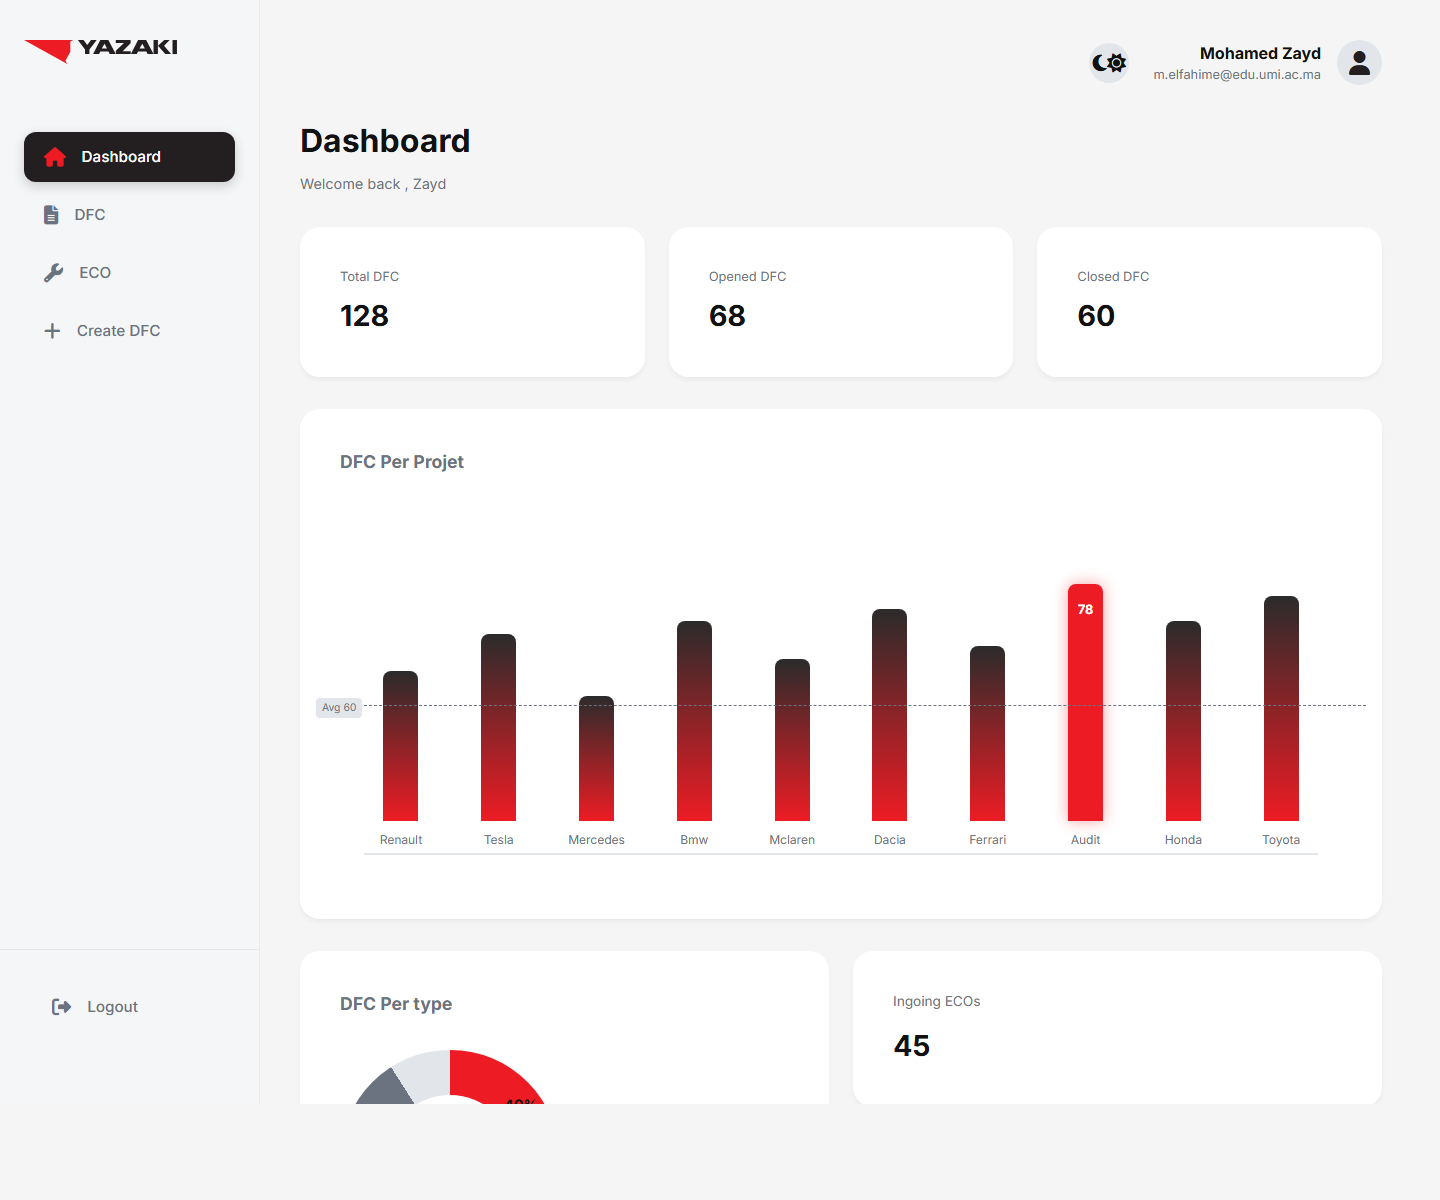Click the Mohamed Zayd user name
This screenshot has height=1200, width=1440.
1260,53
